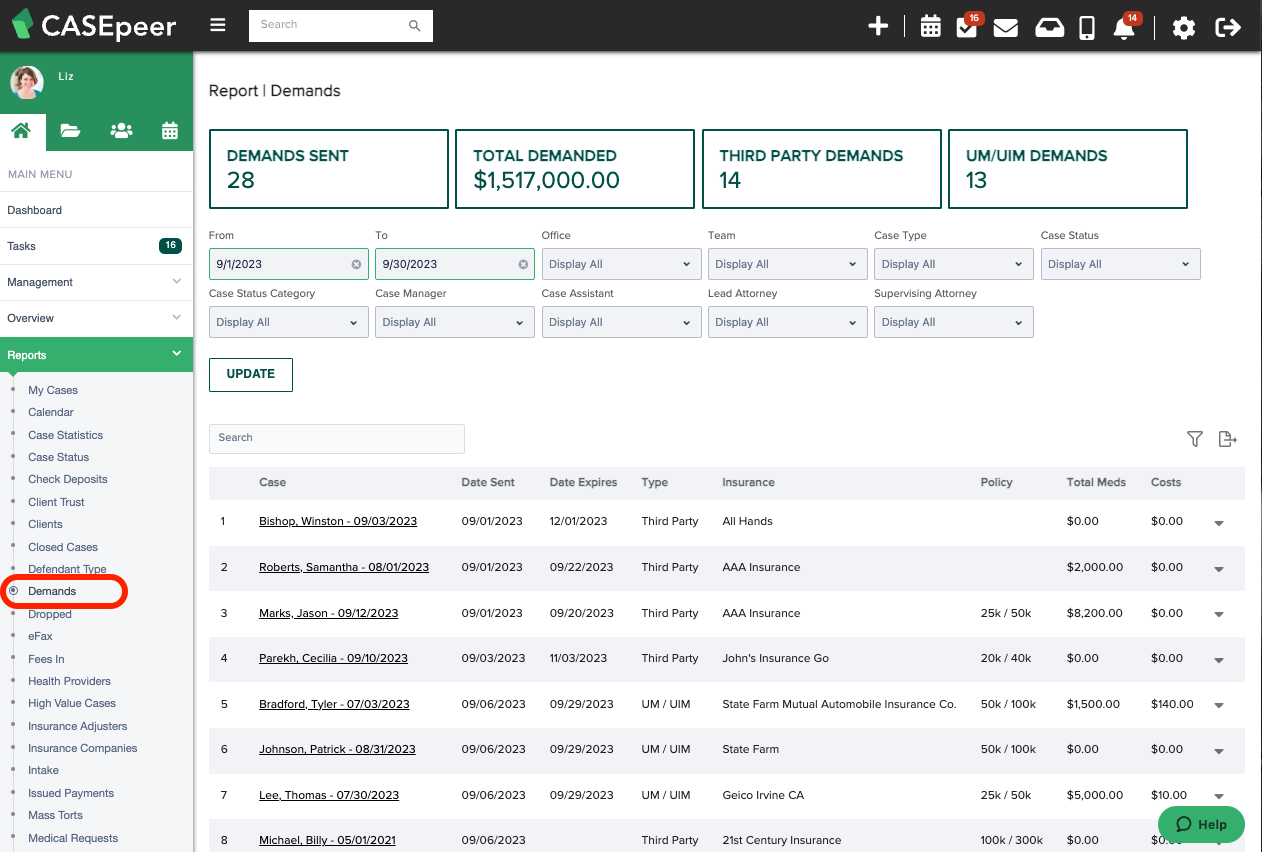Image resolution: width=1262 pixels, height=852 pixels.
Task: Open the Case Manager dropdown
Action: click(x=455, y=322)
